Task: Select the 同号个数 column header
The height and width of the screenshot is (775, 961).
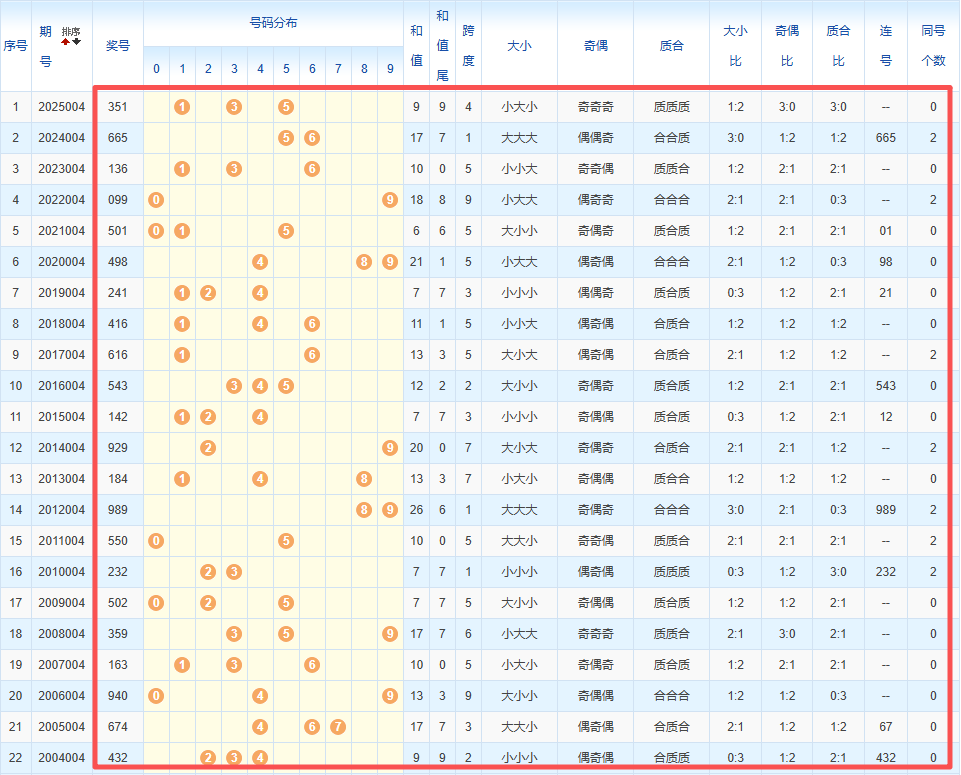Action: click(x=933, y=45)
